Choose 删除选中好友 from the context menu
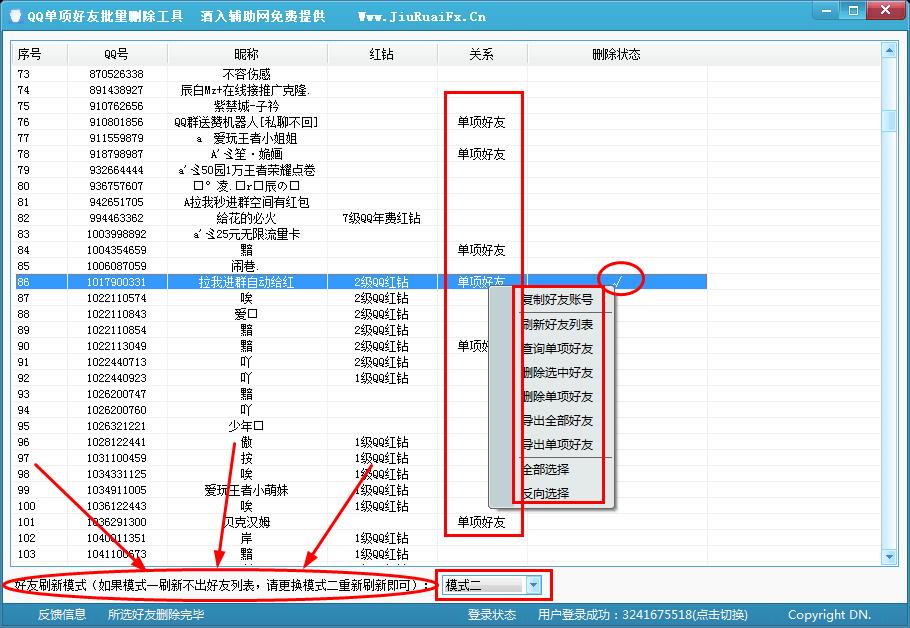The height and width of the screenshot is (628, 910). [557, 373]
